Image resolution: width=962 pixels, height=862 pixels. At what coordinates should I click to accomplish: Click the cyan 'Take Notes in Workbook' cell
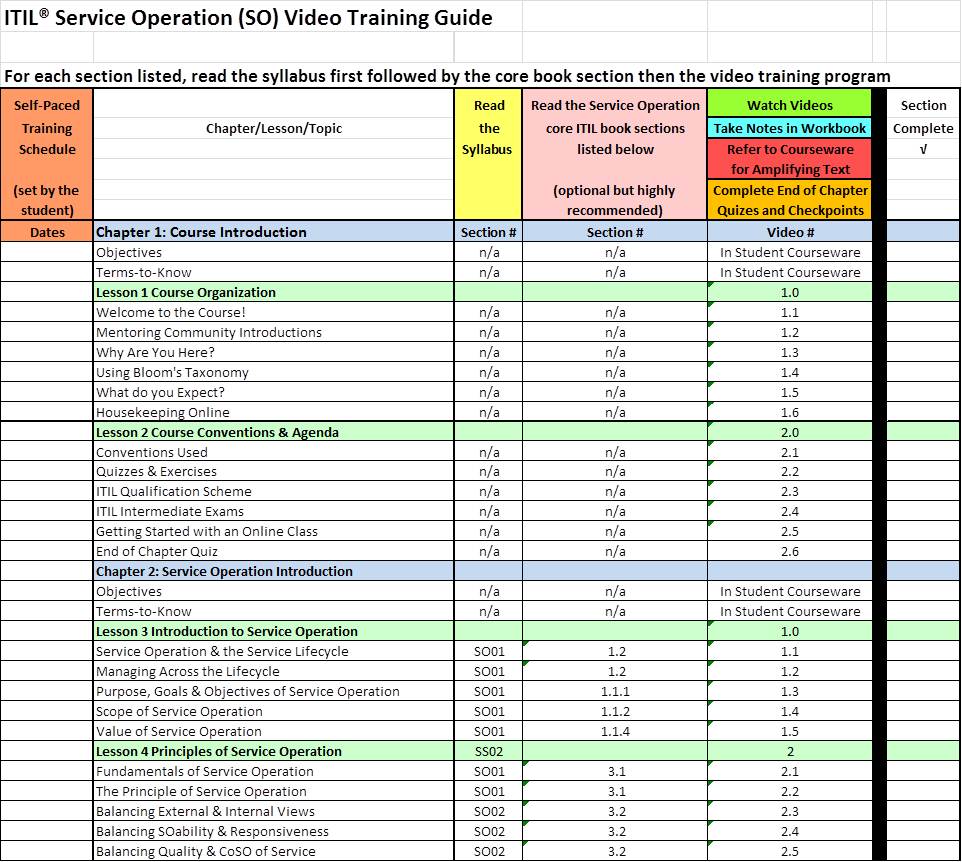click(x=789, y=128)
